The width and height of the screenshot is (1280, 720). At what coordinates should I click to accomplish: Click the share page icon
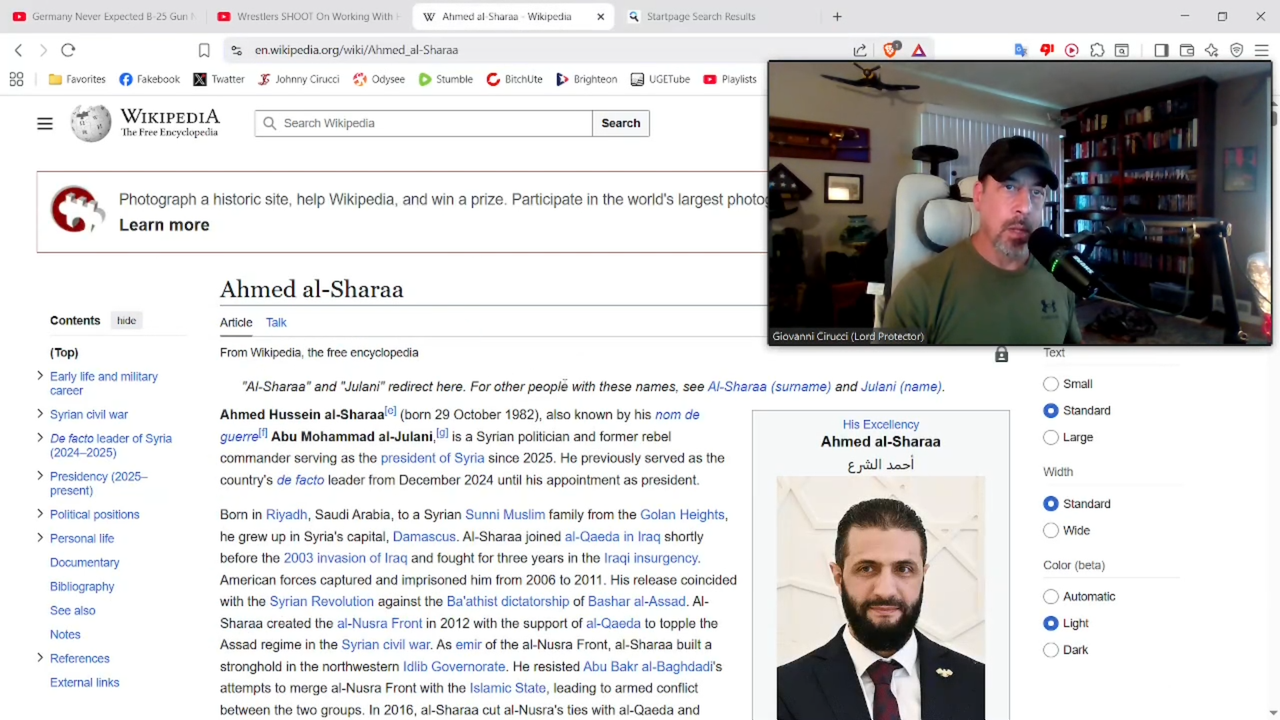(860, 50)
